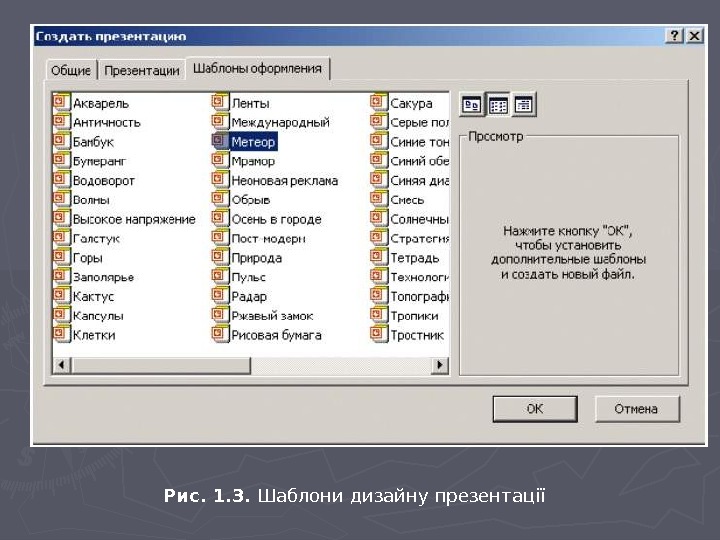The image size is (720, 540).
Task: Click the Античность template icon
Action: tap(61, 122)
